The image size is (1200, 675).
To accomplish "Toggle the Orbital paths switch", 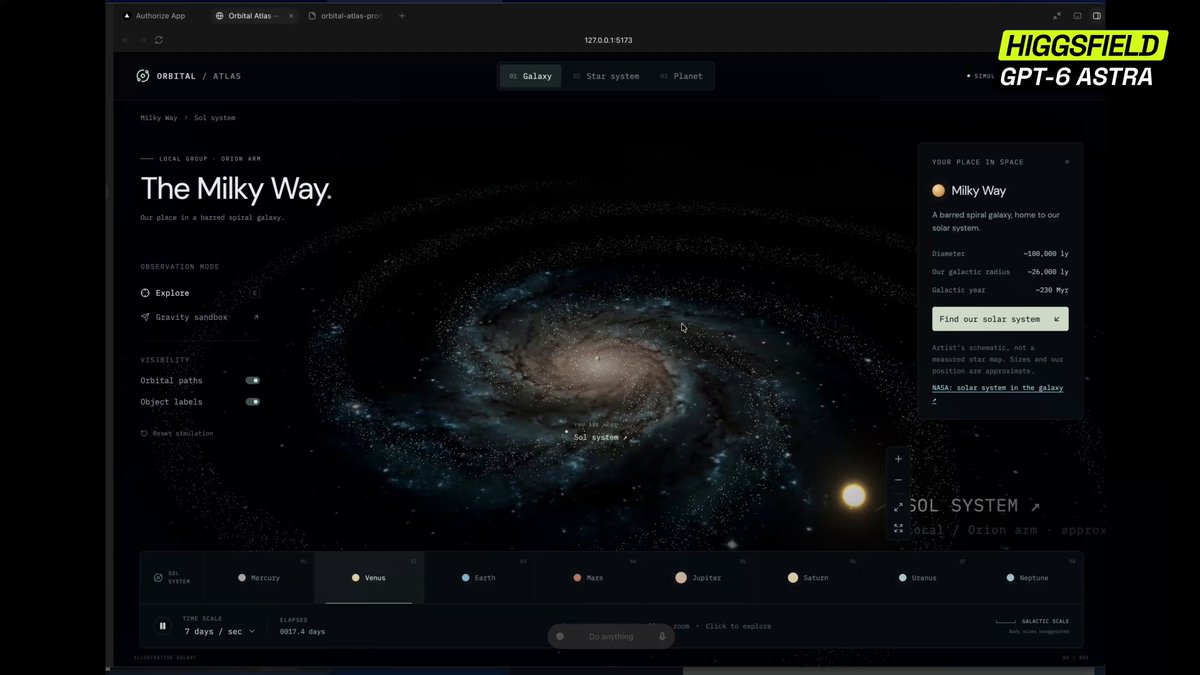I will point(253,380).
